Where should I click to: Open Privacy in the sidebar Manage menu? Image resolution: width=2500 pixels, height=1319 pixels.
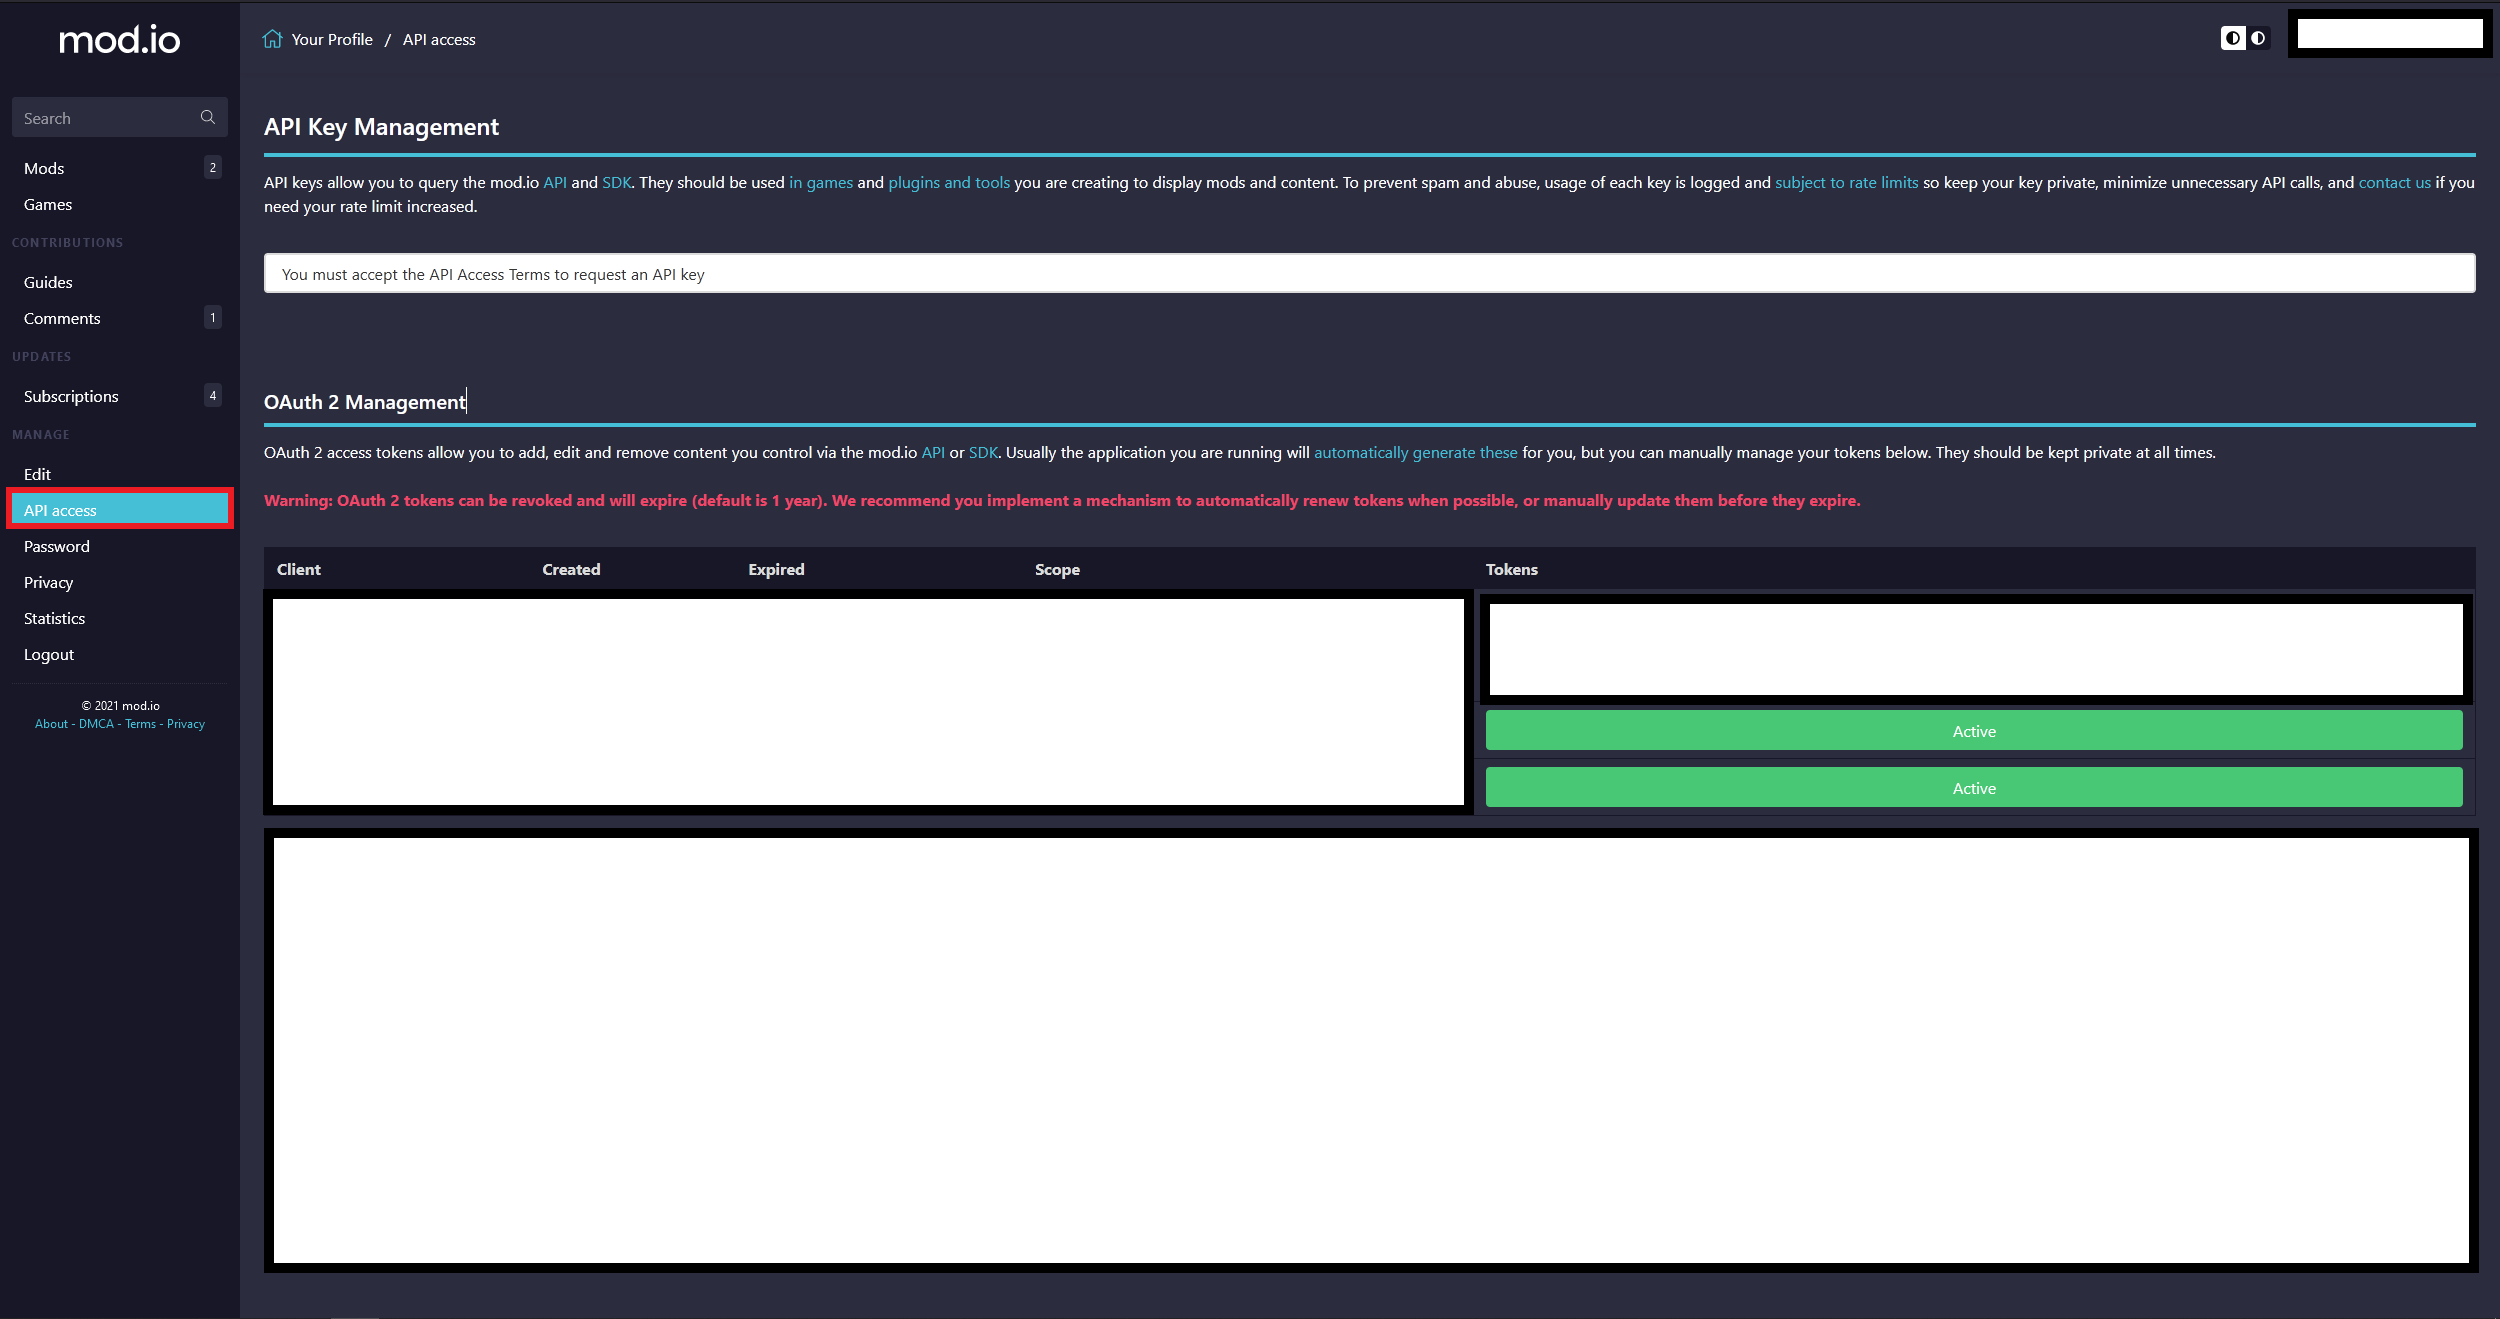[49, 582]
